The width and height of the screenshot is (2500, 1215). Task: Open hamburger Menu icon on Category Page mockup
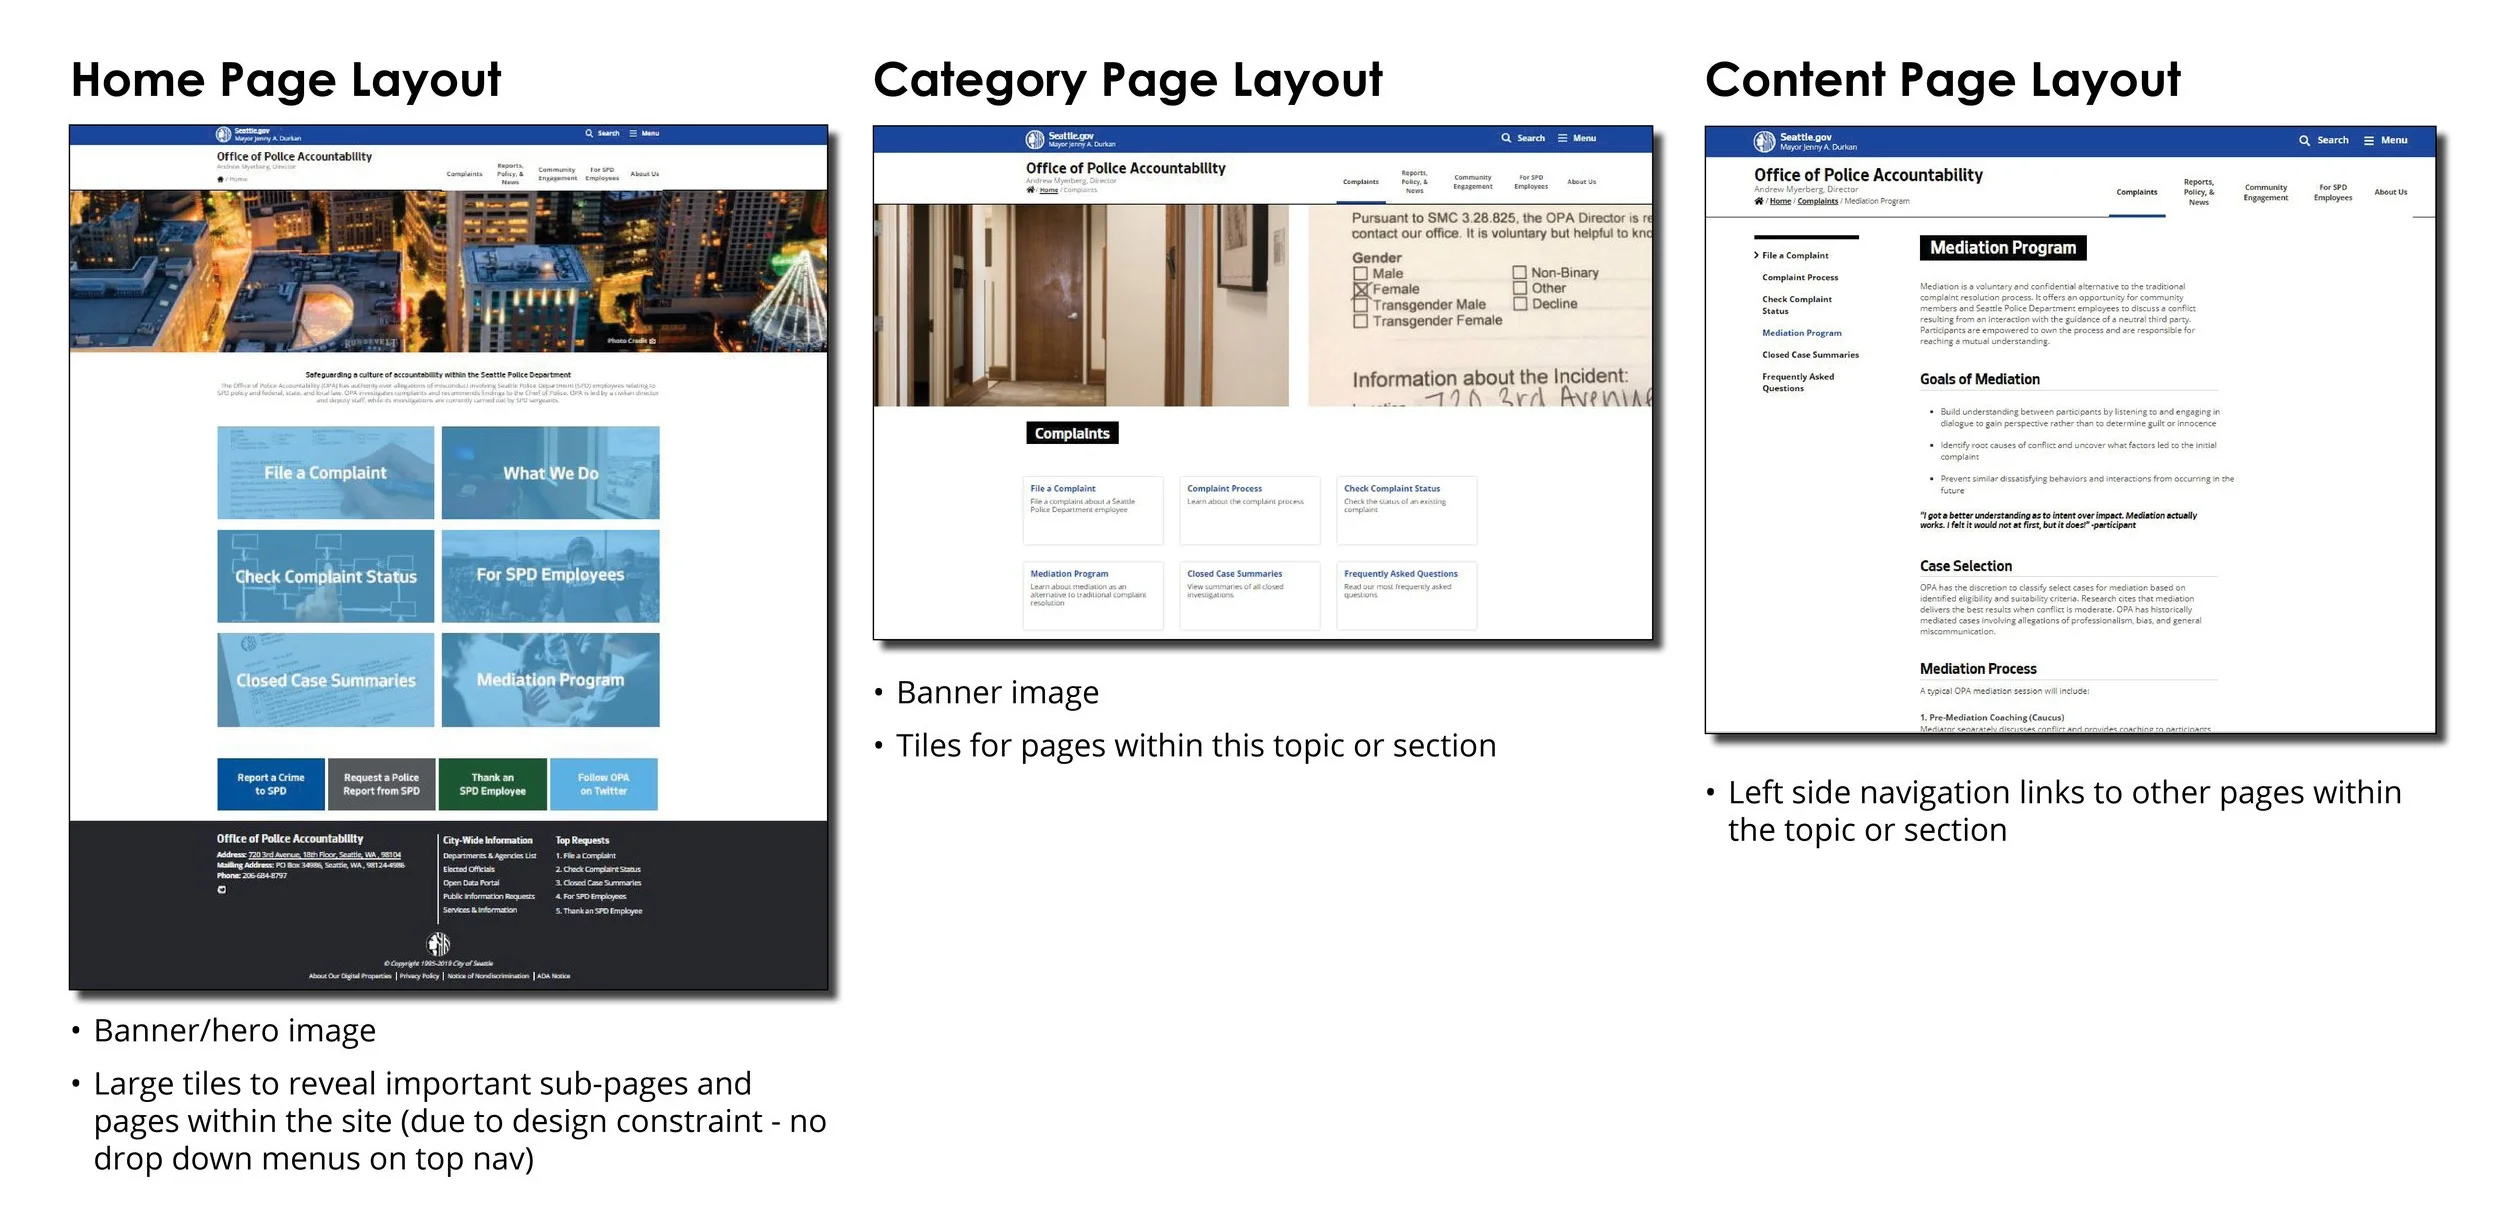[x=1562, y=138]
